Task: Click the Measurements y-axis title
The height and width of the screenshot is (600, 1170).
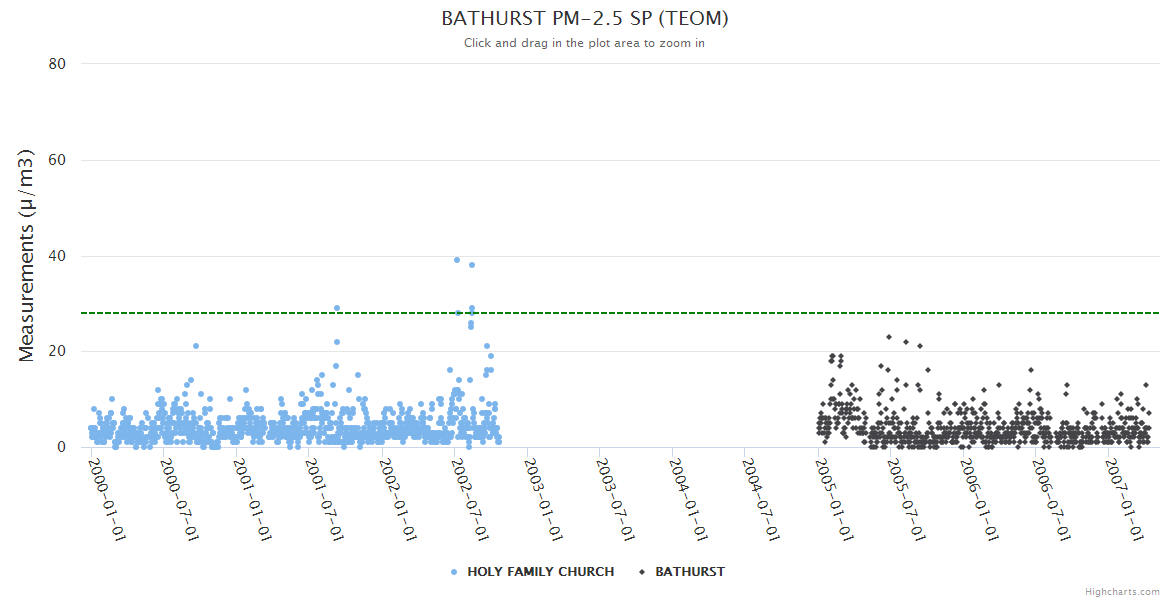Action: click(x=27, y=255)
